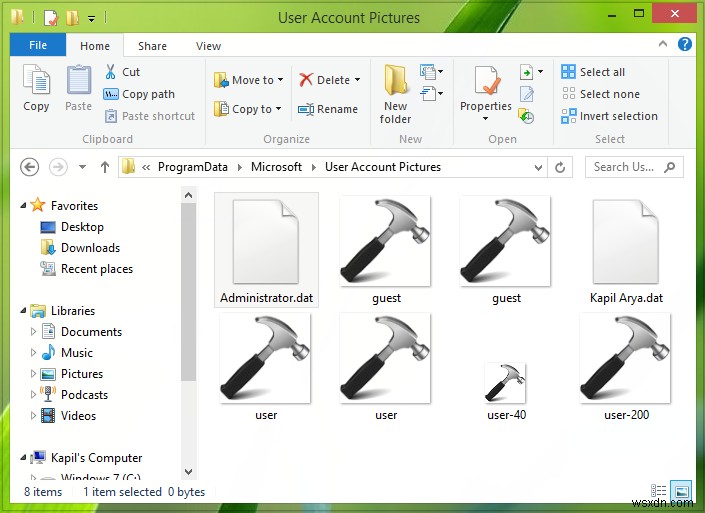Screen dimensions: 705x513
Task: Click Paste shortcut in the ribbon
Action: coord(150,116)
